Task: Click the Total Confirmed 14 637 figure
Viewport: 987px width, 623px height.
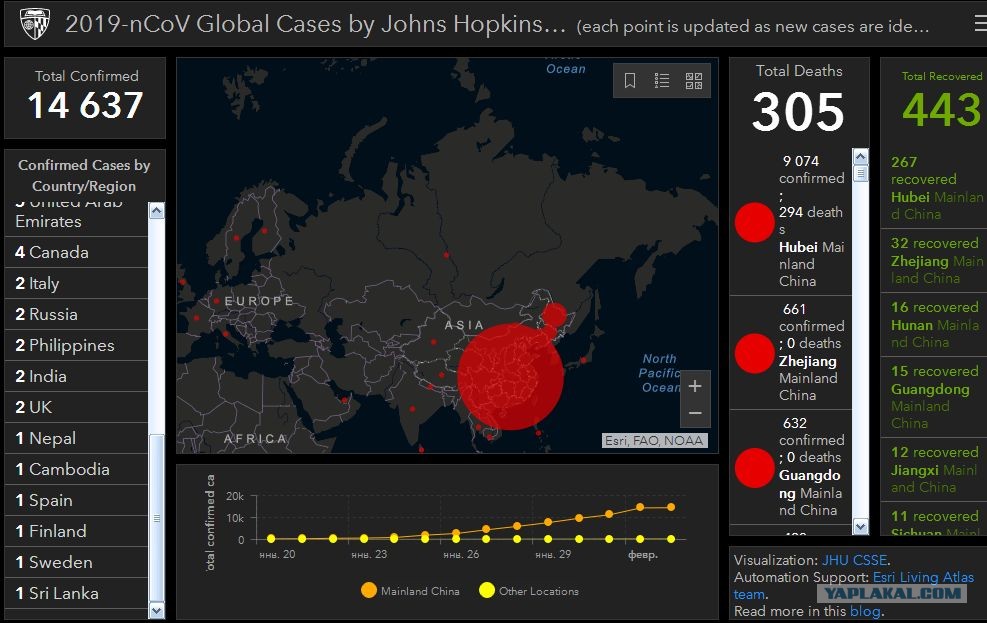Action: (85, 105)
